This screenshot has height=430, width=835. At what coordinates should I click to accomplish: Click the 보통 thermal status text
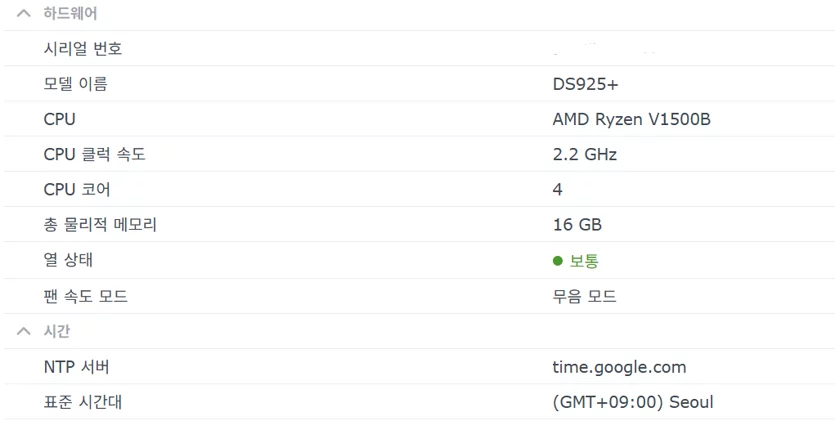[584, 261]
